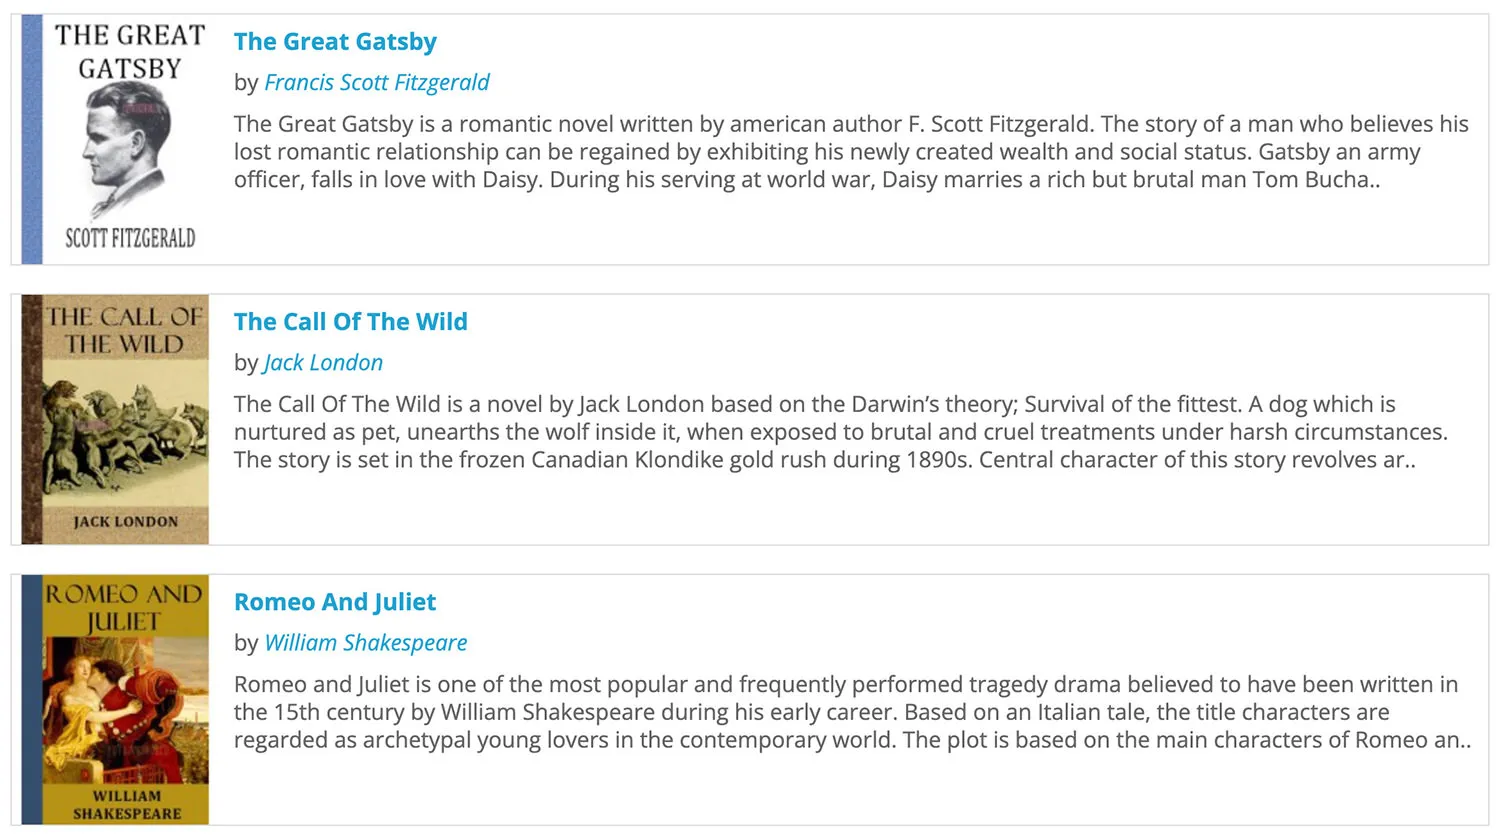The width and height of the screenshot is (1500, 835).
Task: Click The Great Gatsby description paragraph
Action: click(x=850, y=152)
